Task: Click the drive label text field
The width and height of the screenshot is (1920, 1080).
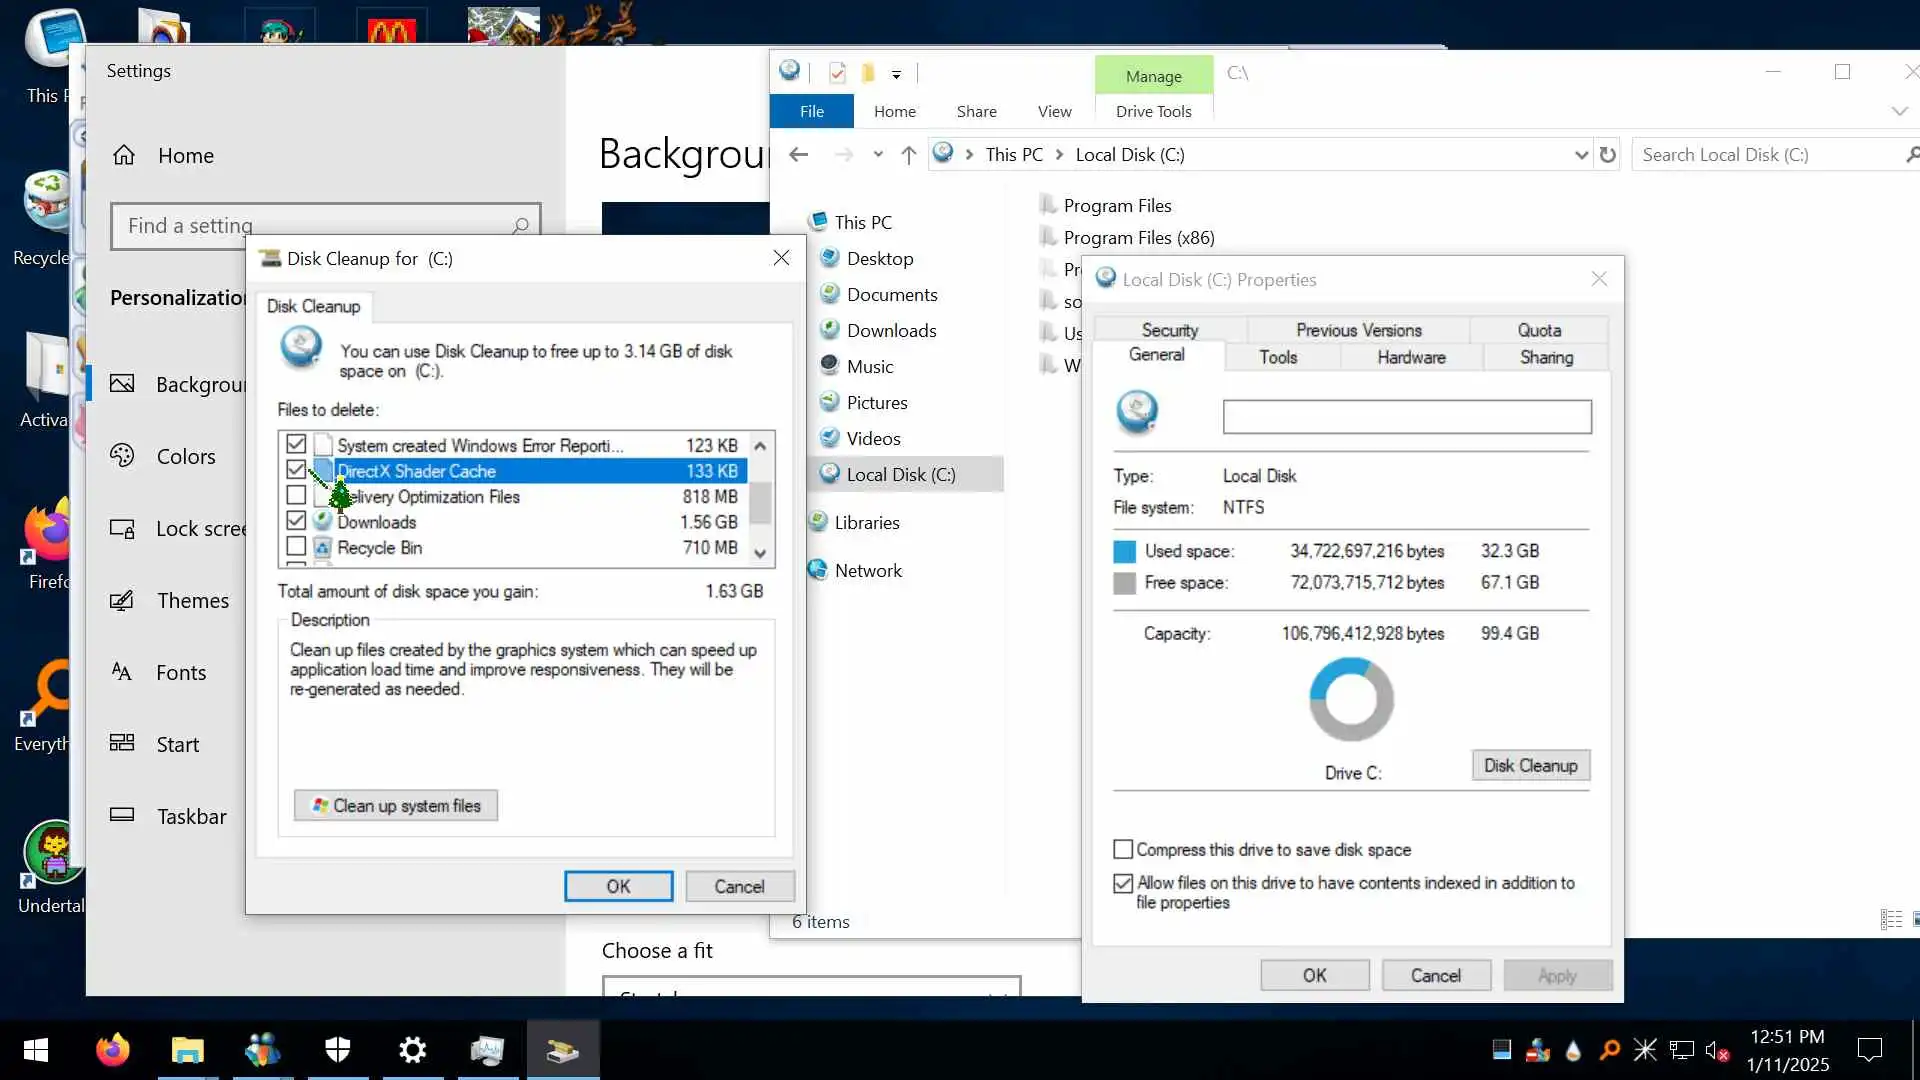Action: (x=1406, y=417)
